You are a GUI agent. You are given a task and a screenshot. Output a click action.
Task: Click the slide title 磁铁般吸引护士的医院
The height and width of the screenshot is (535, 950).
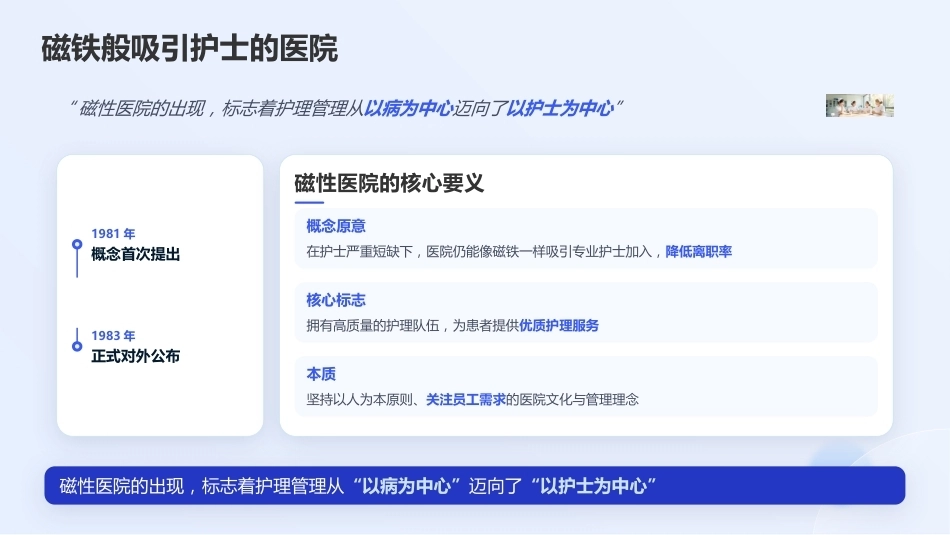click(x=190, y=48)
